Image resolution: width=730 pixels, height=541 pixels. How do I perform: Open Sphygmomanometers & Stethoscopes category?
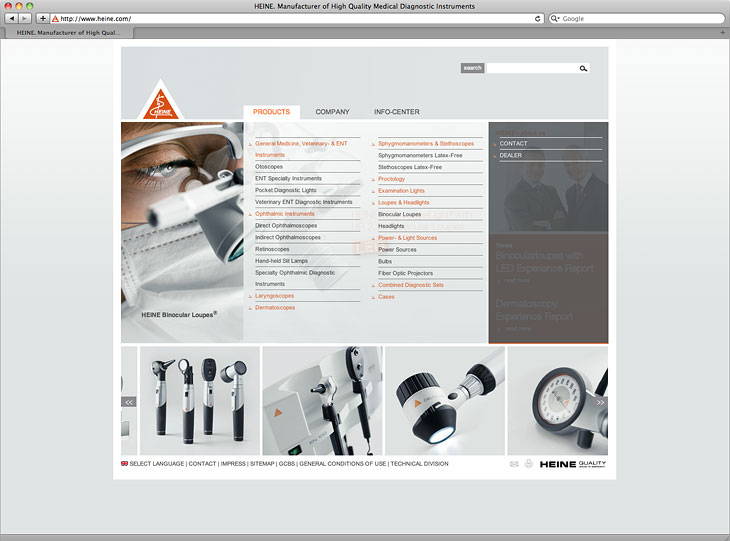(426, 143)
